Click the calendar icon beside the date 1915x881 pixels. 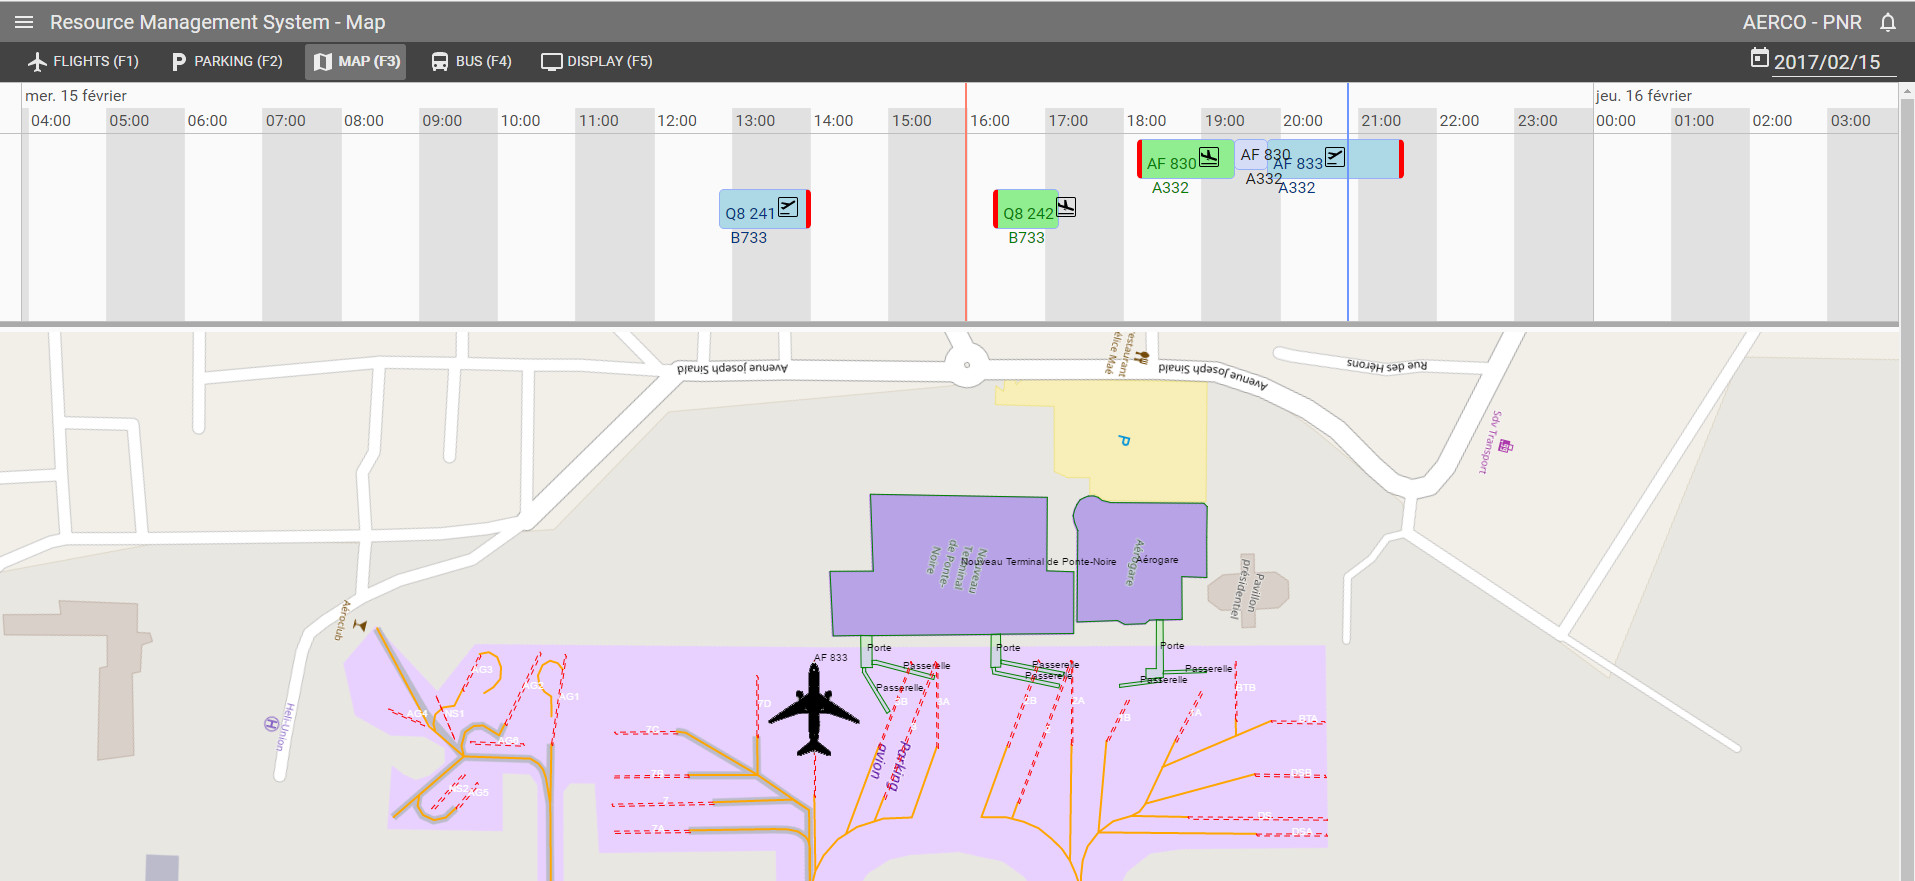[x=1759, y=59]
